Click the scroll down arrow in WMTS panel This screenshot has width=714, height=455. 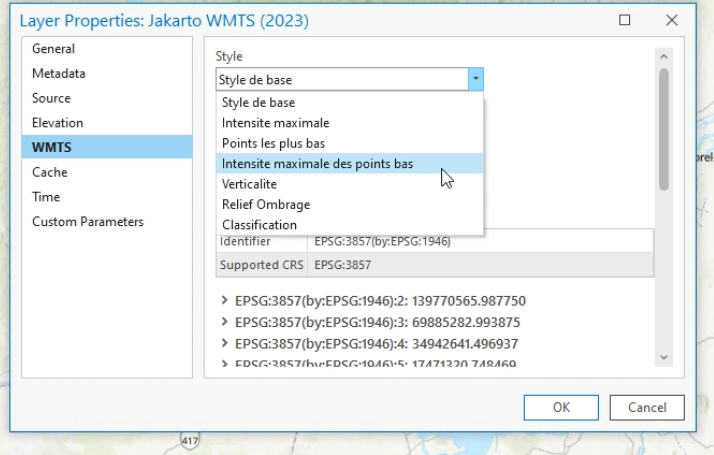coord(663,357)
